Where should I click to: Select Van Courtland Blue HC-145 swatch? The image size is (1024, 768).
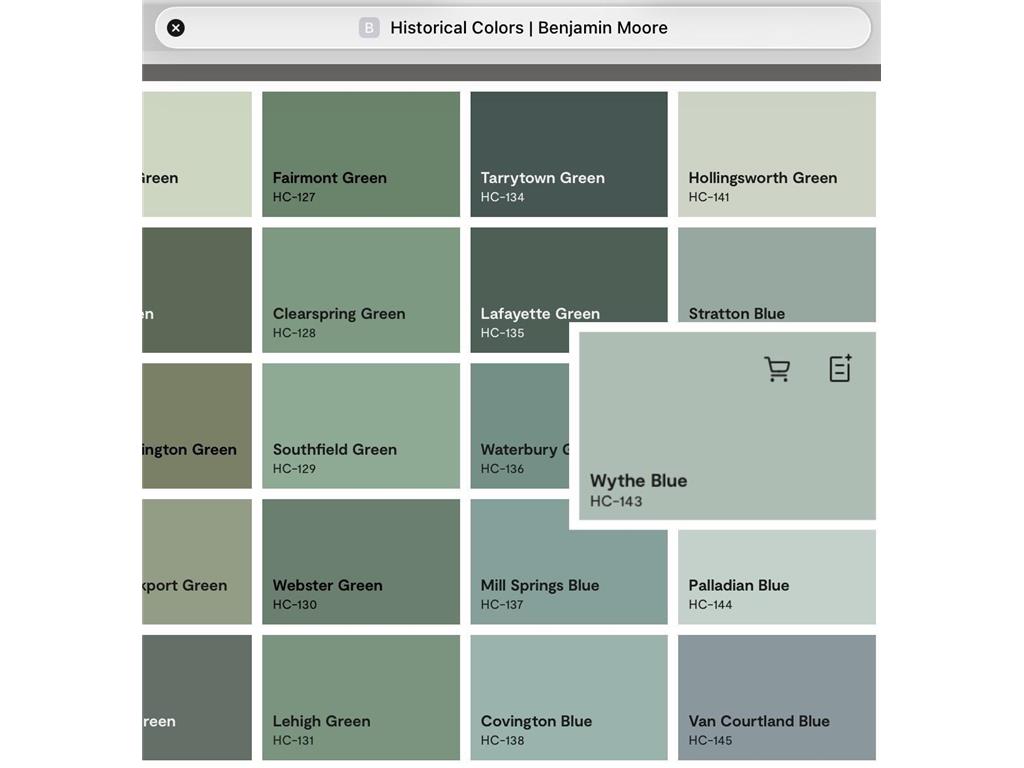[x=776, y=697]
